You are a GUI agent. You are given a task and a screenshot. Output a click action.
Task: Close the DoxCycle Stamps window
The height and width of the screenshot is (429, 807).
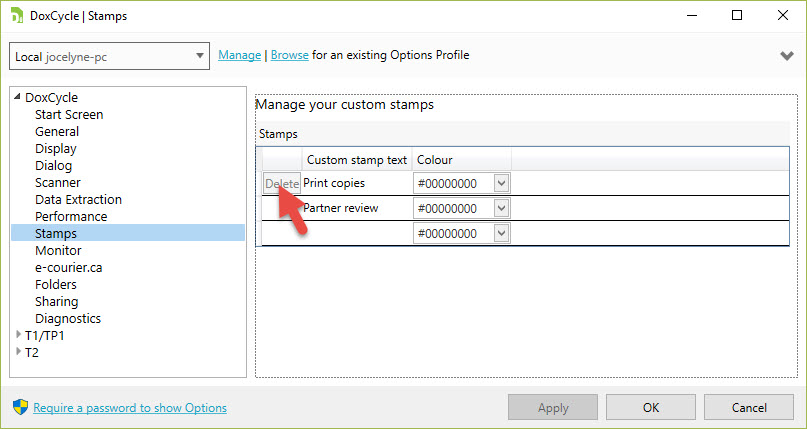783,15
